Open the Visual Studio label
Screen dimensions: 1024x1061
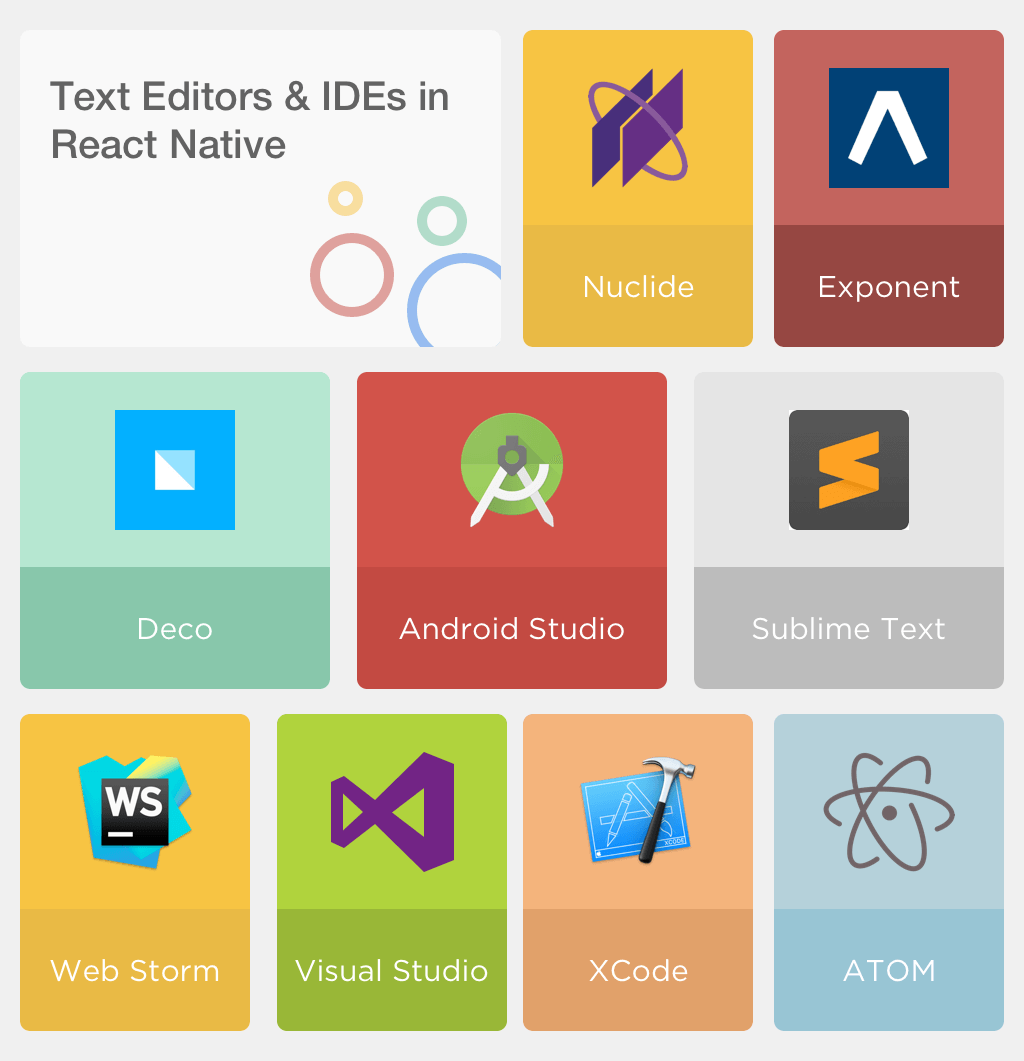392,970
